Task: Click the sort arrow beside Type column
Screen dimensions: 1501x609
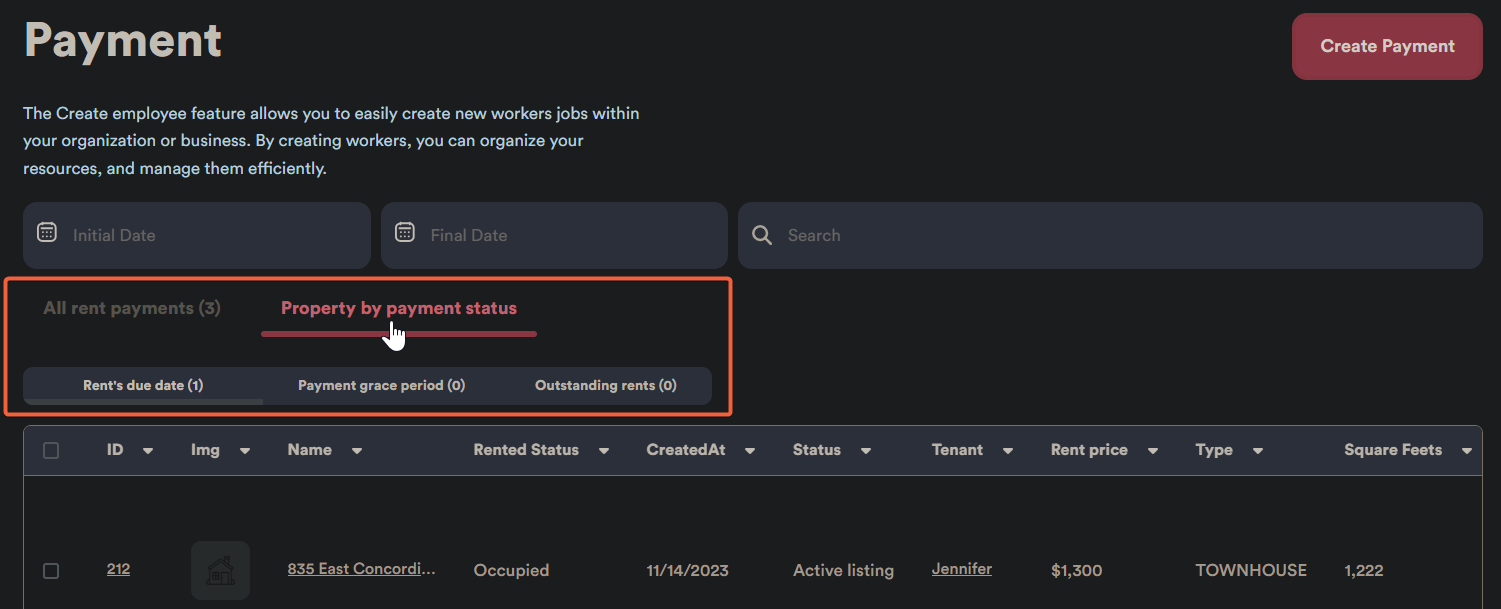Action: point(1258,451)
